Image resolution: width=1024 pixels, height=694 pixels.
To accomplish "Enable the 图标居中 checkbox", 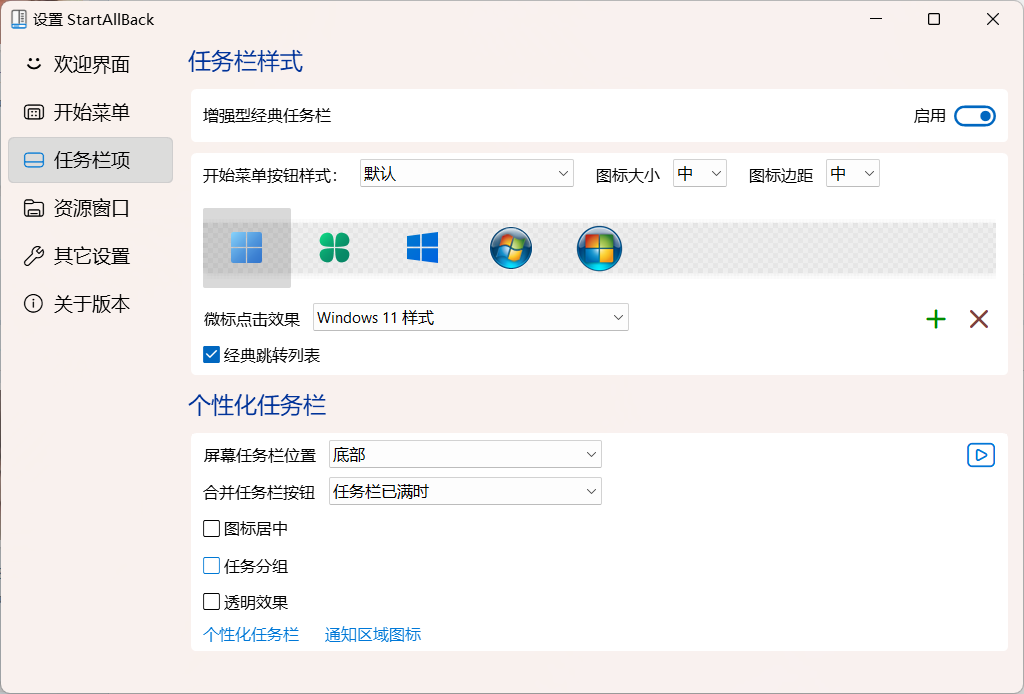I will [211, 529].
